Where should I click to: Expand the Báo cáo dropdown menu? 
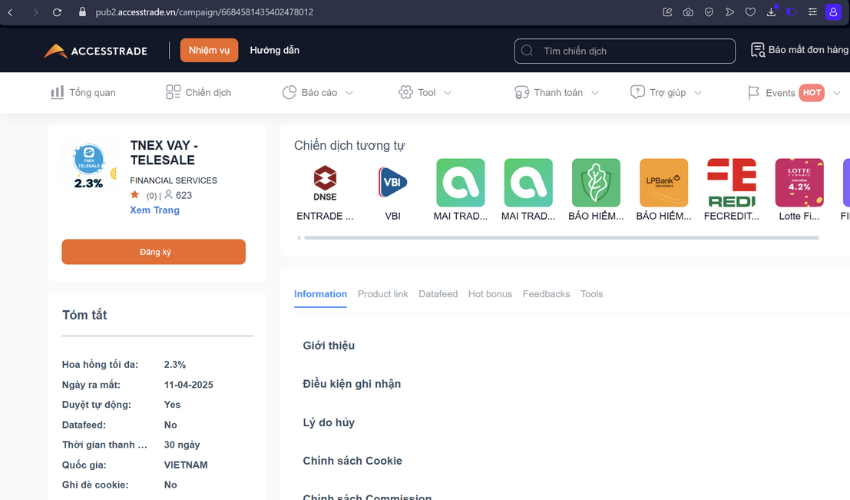coord(318,92)
